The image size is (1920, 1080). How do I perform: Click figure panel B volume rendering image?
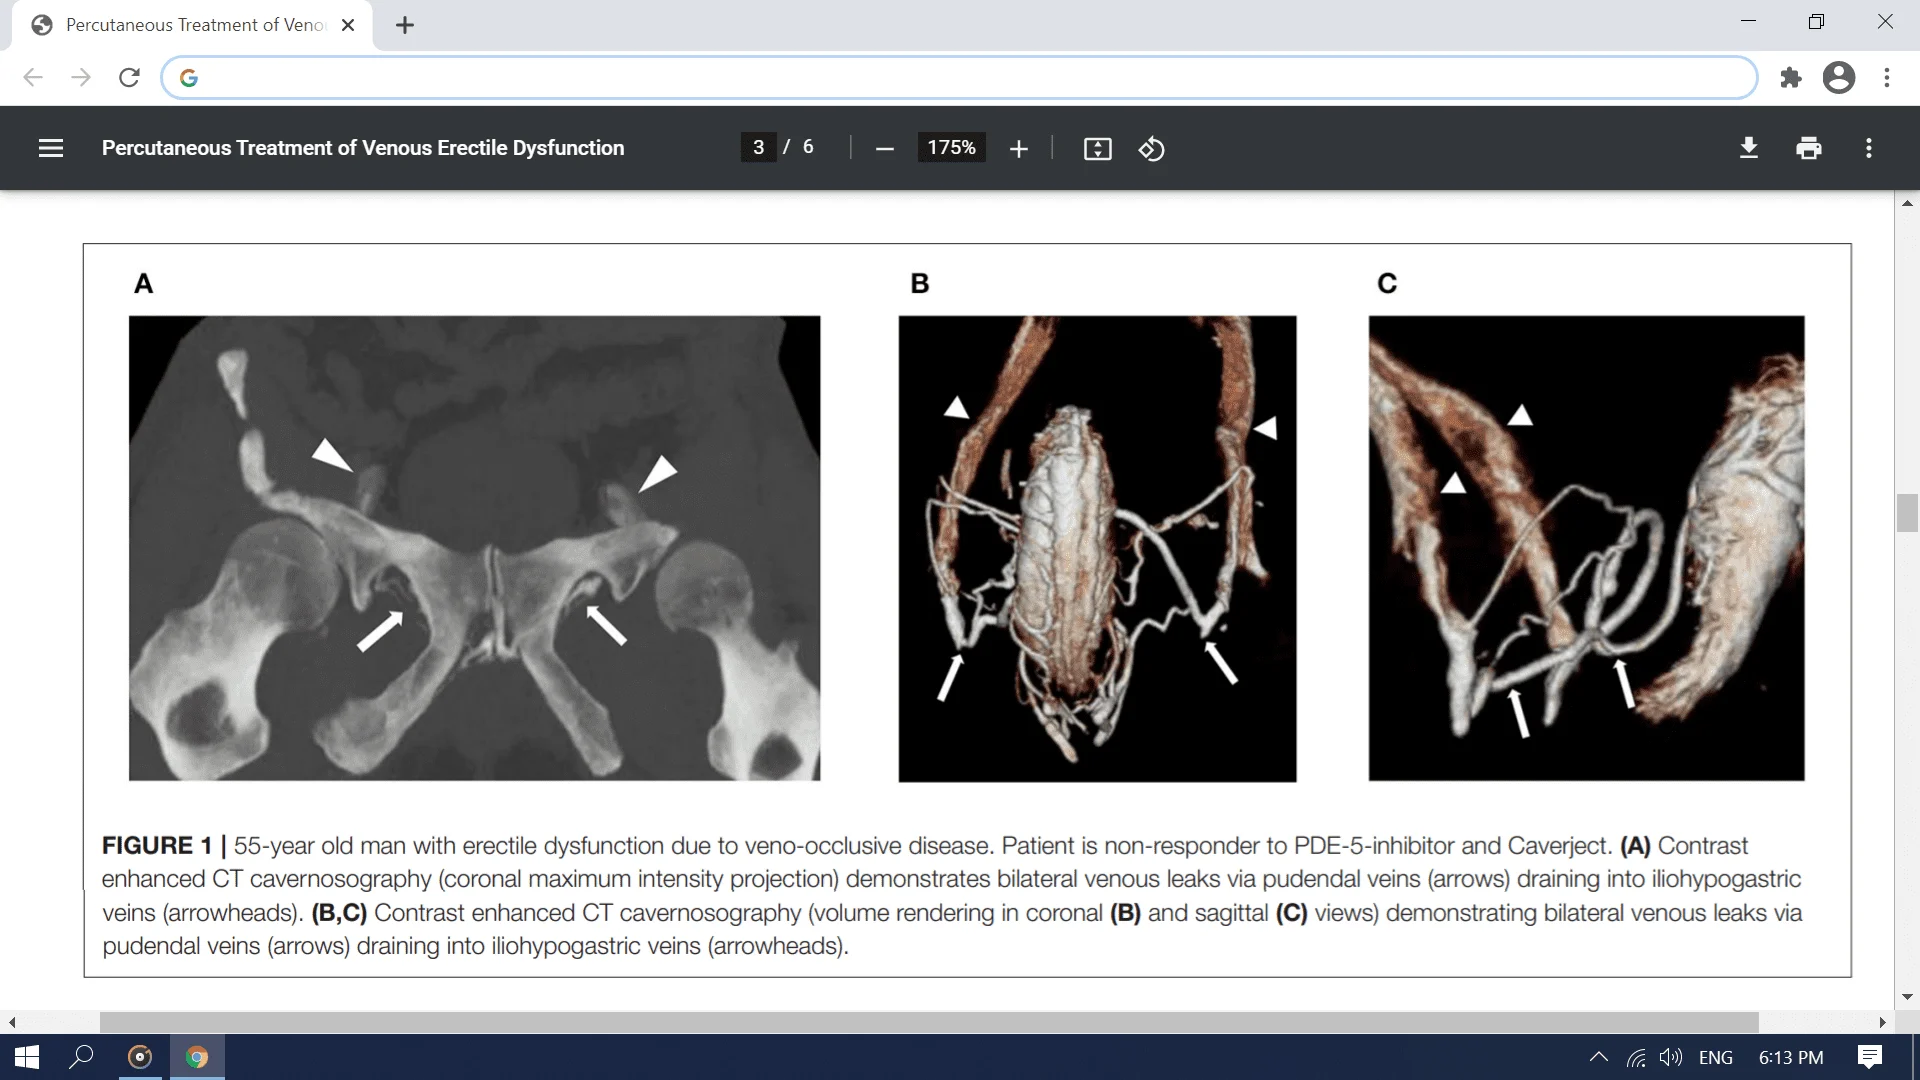[1097, 548]
